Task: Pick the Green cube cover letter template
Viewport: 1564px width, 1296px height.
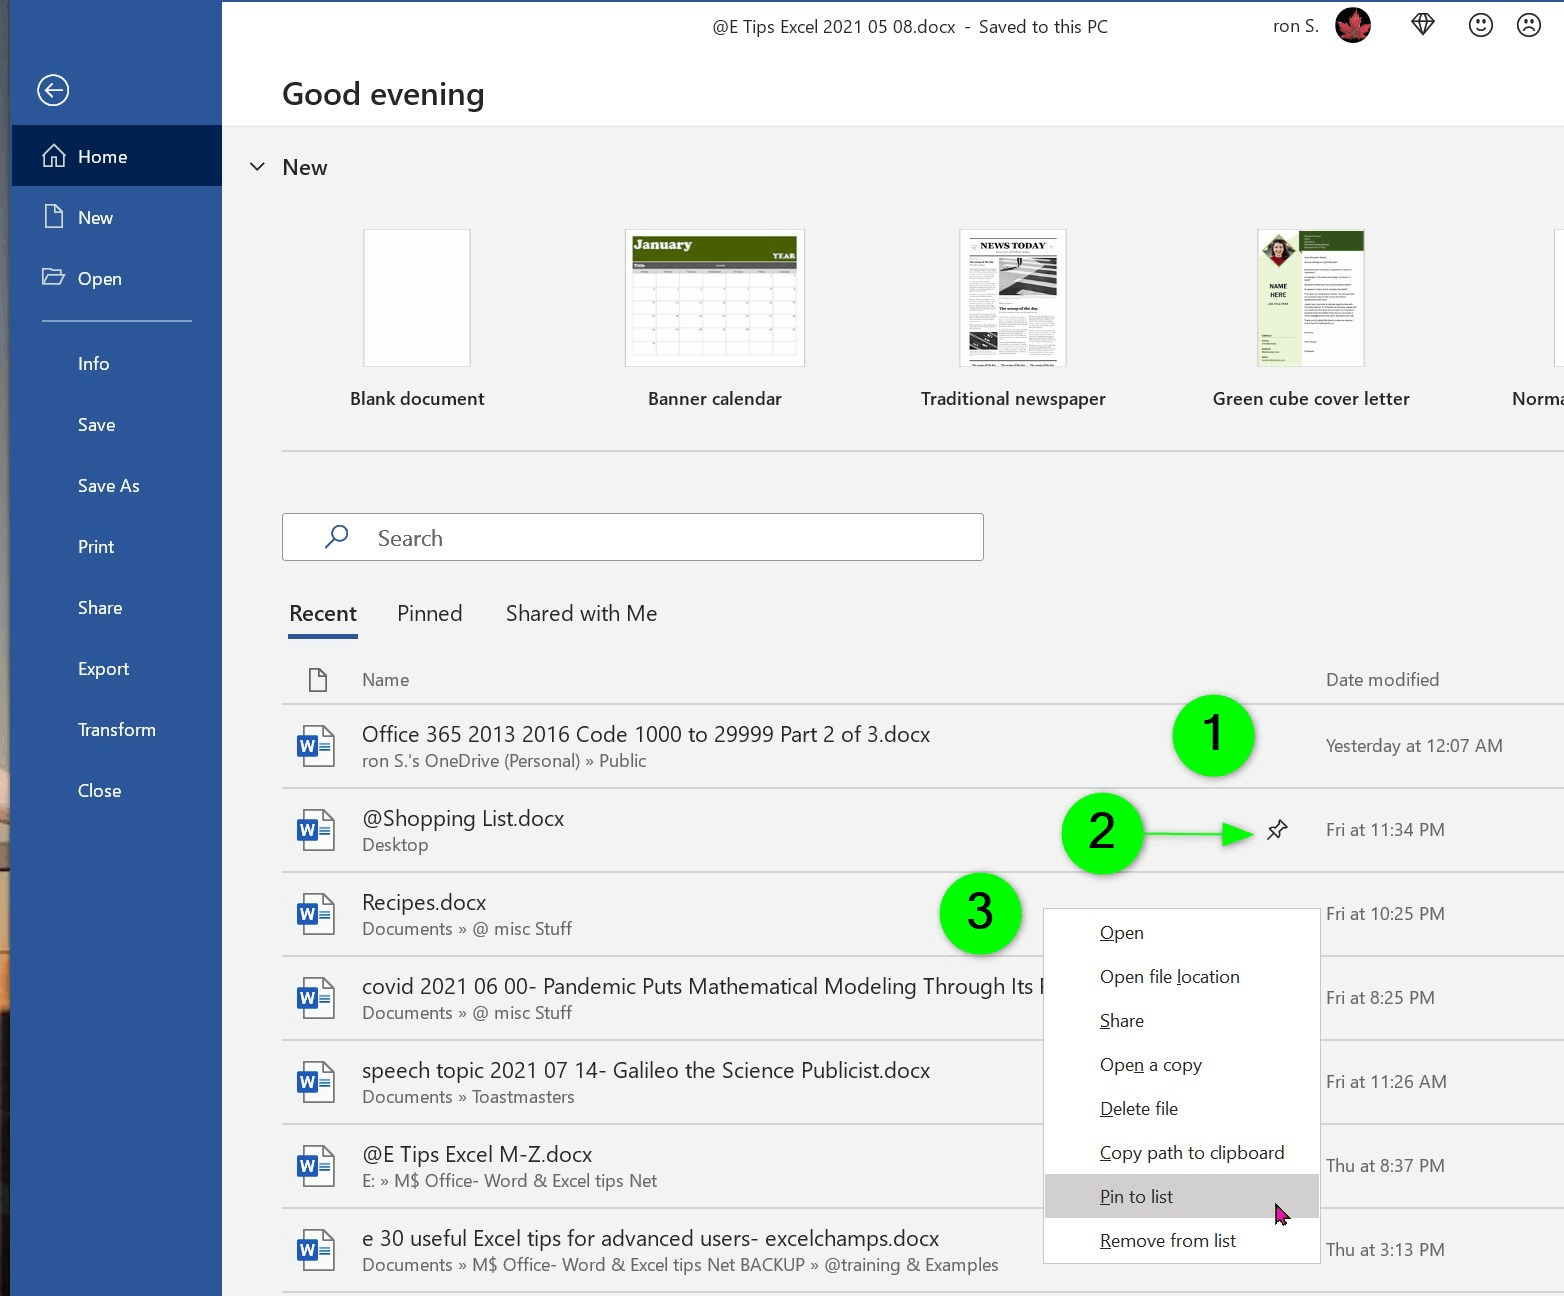Action: (1311, 320)
